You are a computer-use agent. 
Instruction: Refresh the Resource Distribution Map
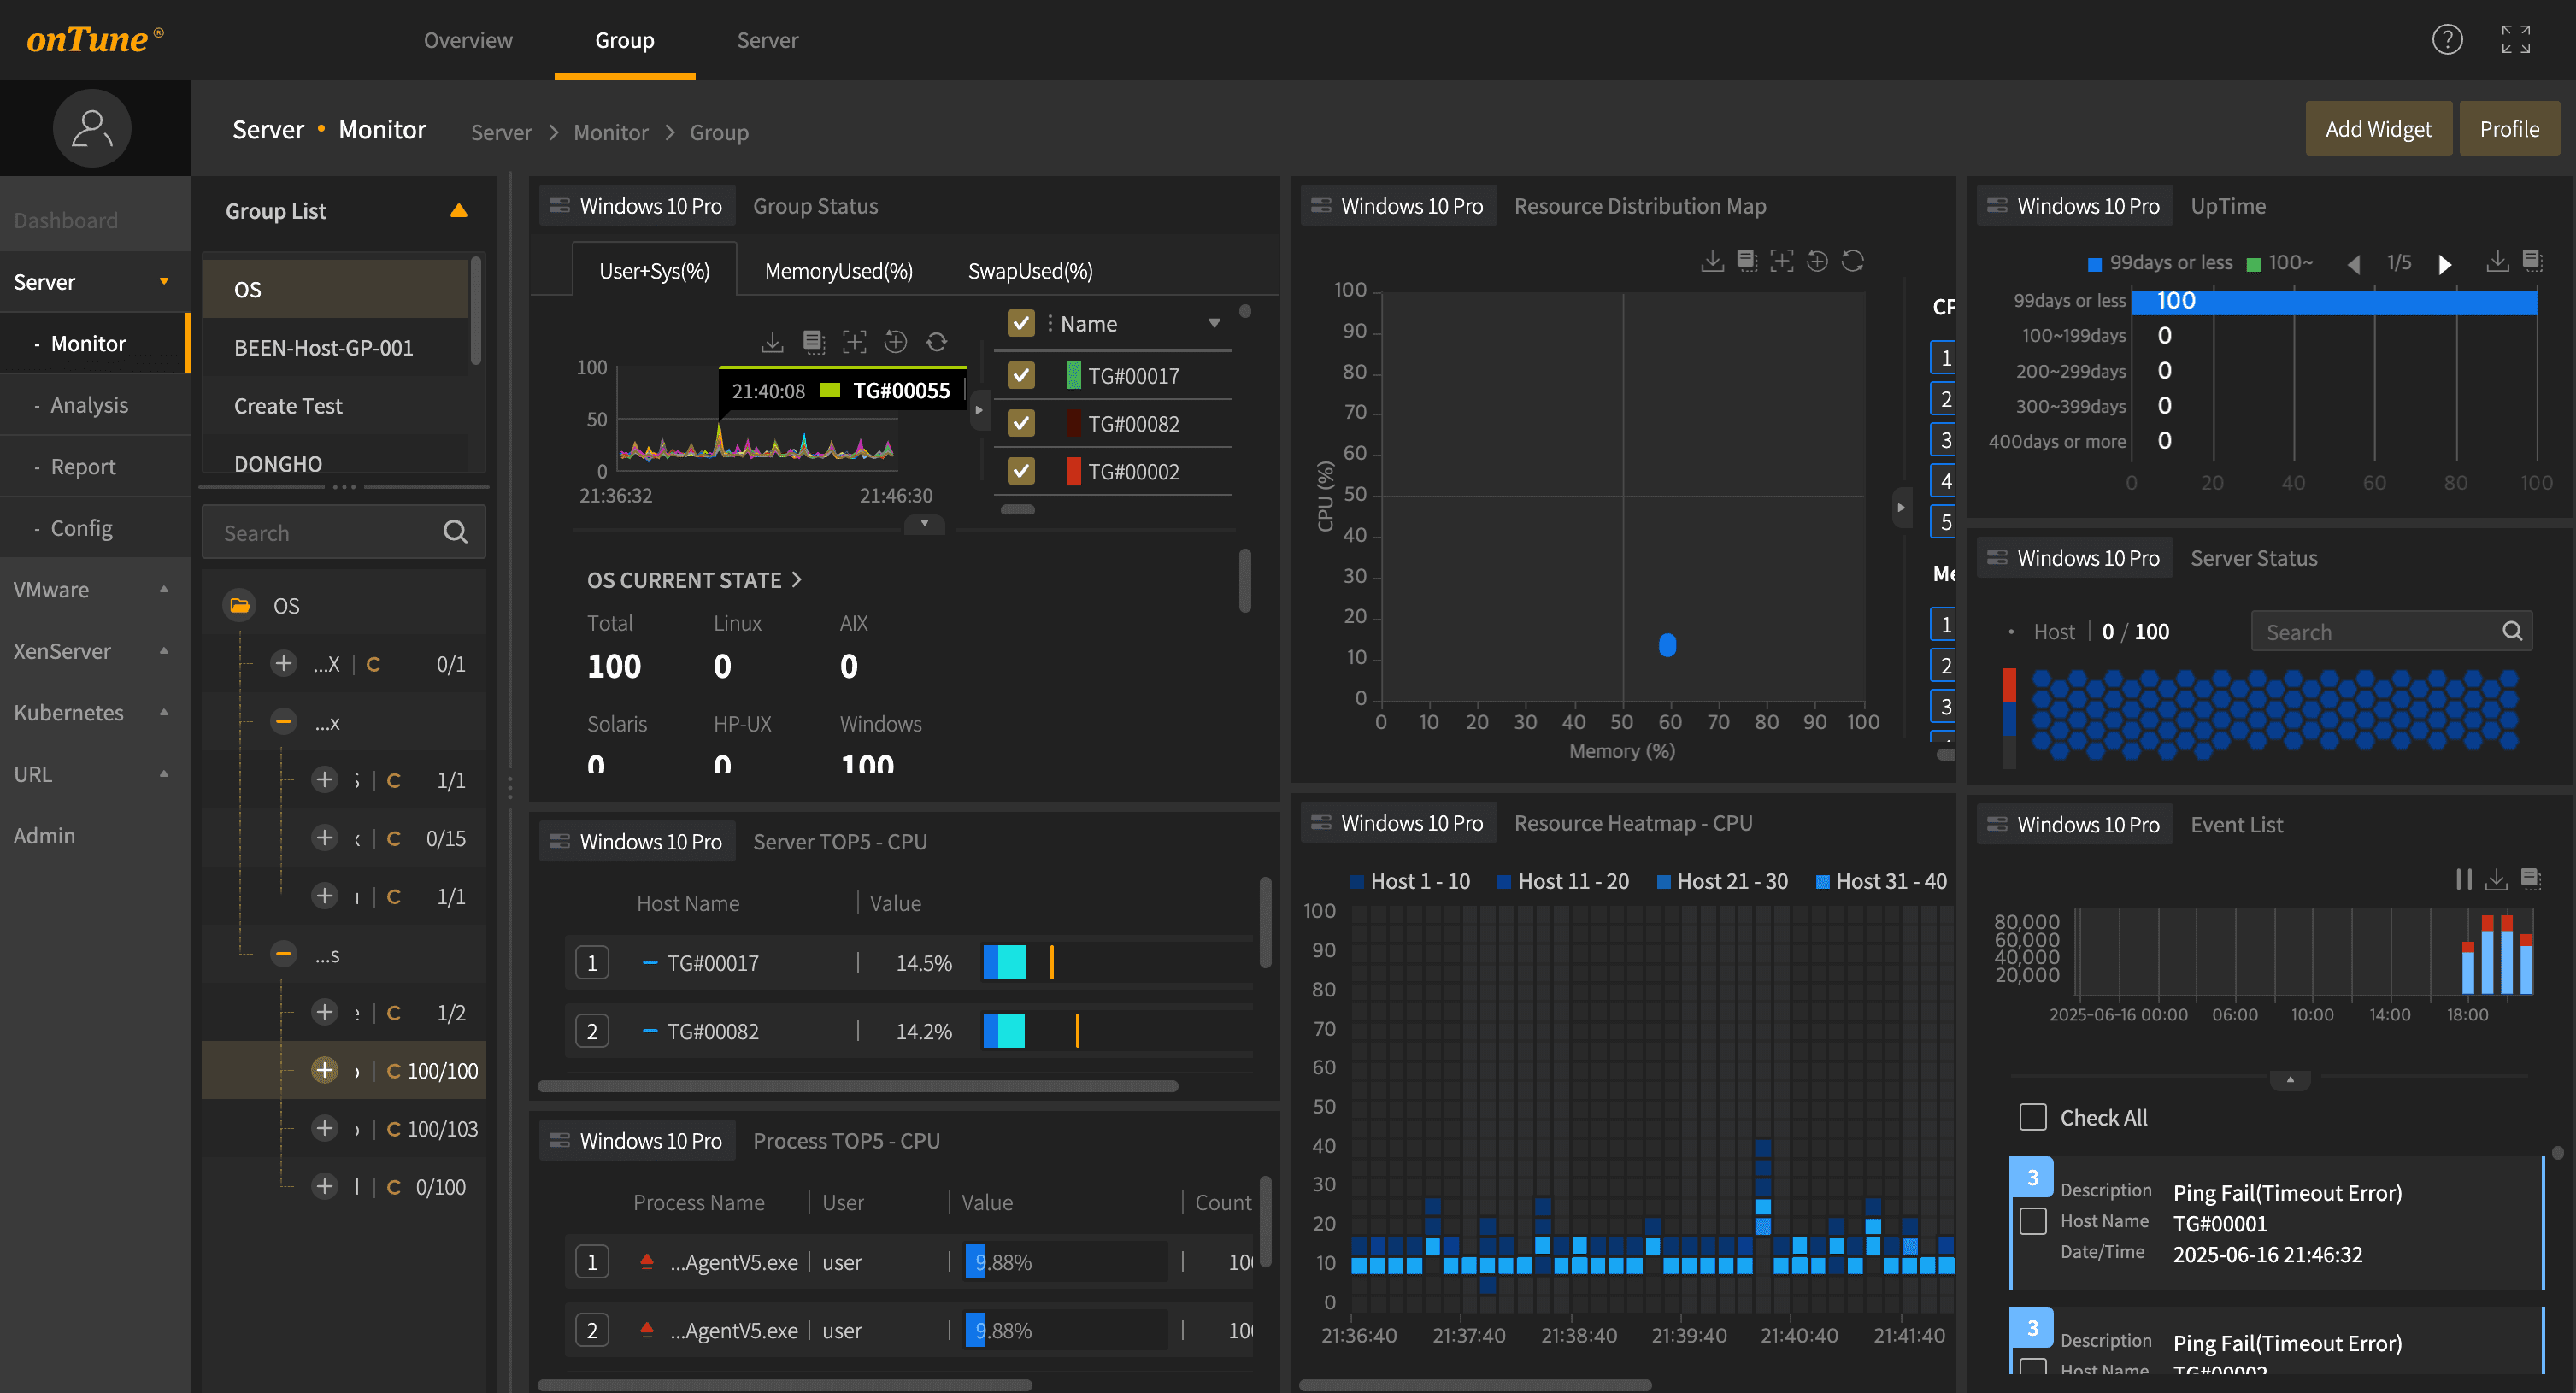[x=1853, y=262]
